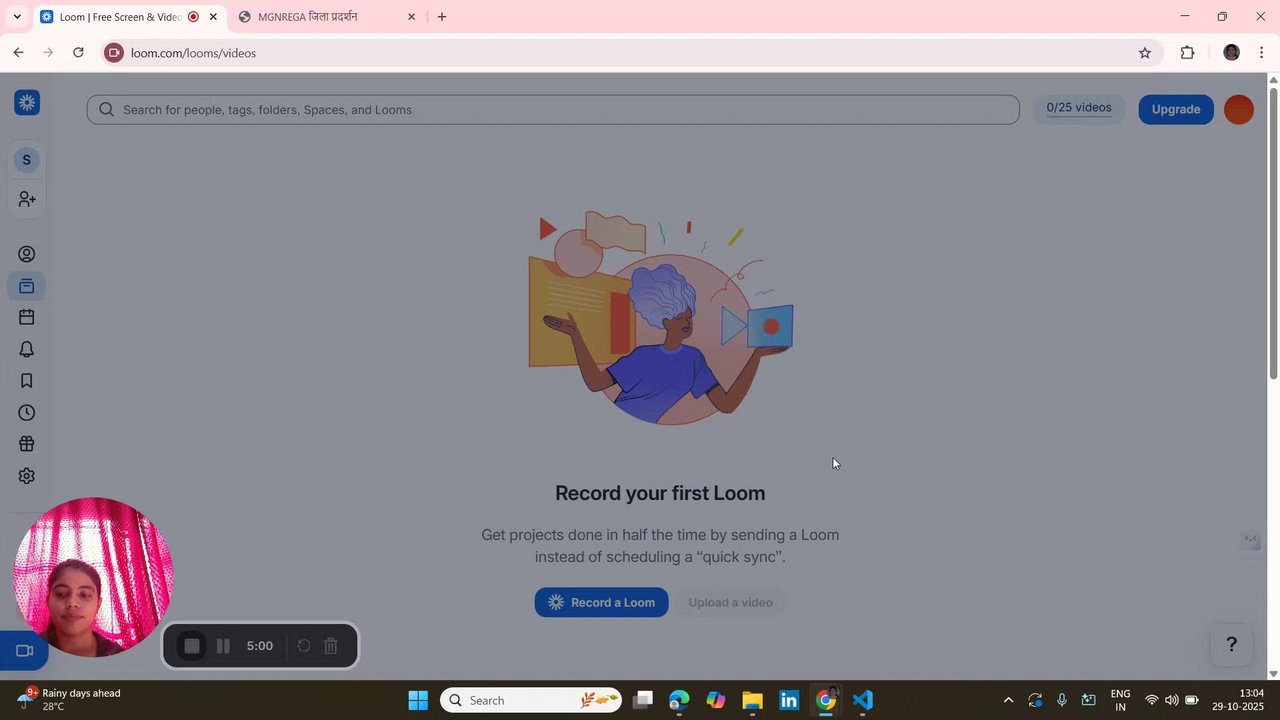Click the microphone tray icon

(x=1062, y=700)
